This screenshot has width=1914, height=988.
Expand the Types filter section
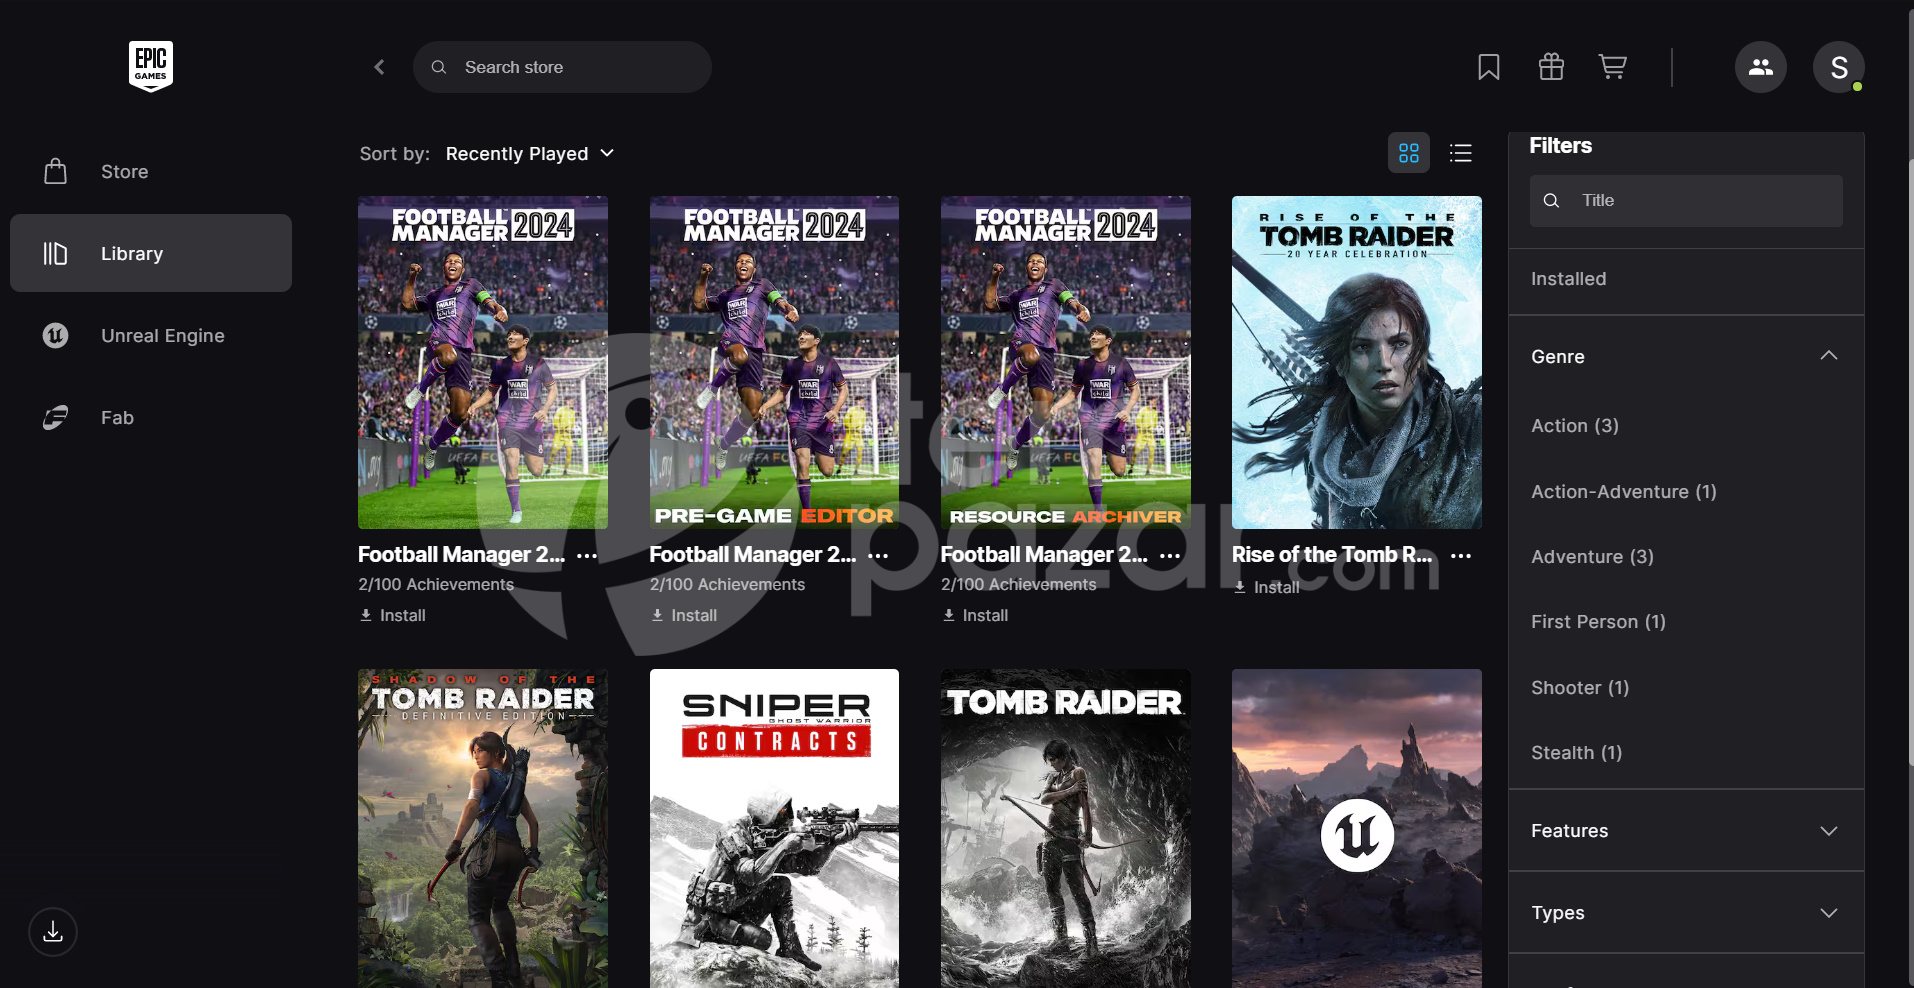click(1686, 913)
